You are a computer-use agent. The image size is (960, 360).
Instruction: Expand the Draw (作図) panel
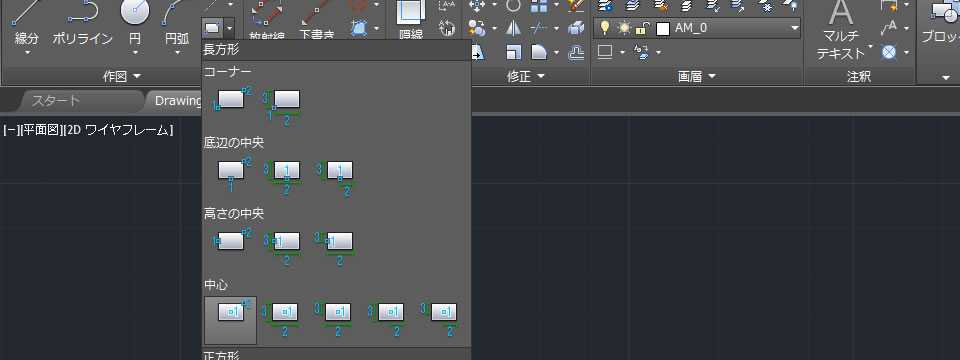click(x=121, y=76)
